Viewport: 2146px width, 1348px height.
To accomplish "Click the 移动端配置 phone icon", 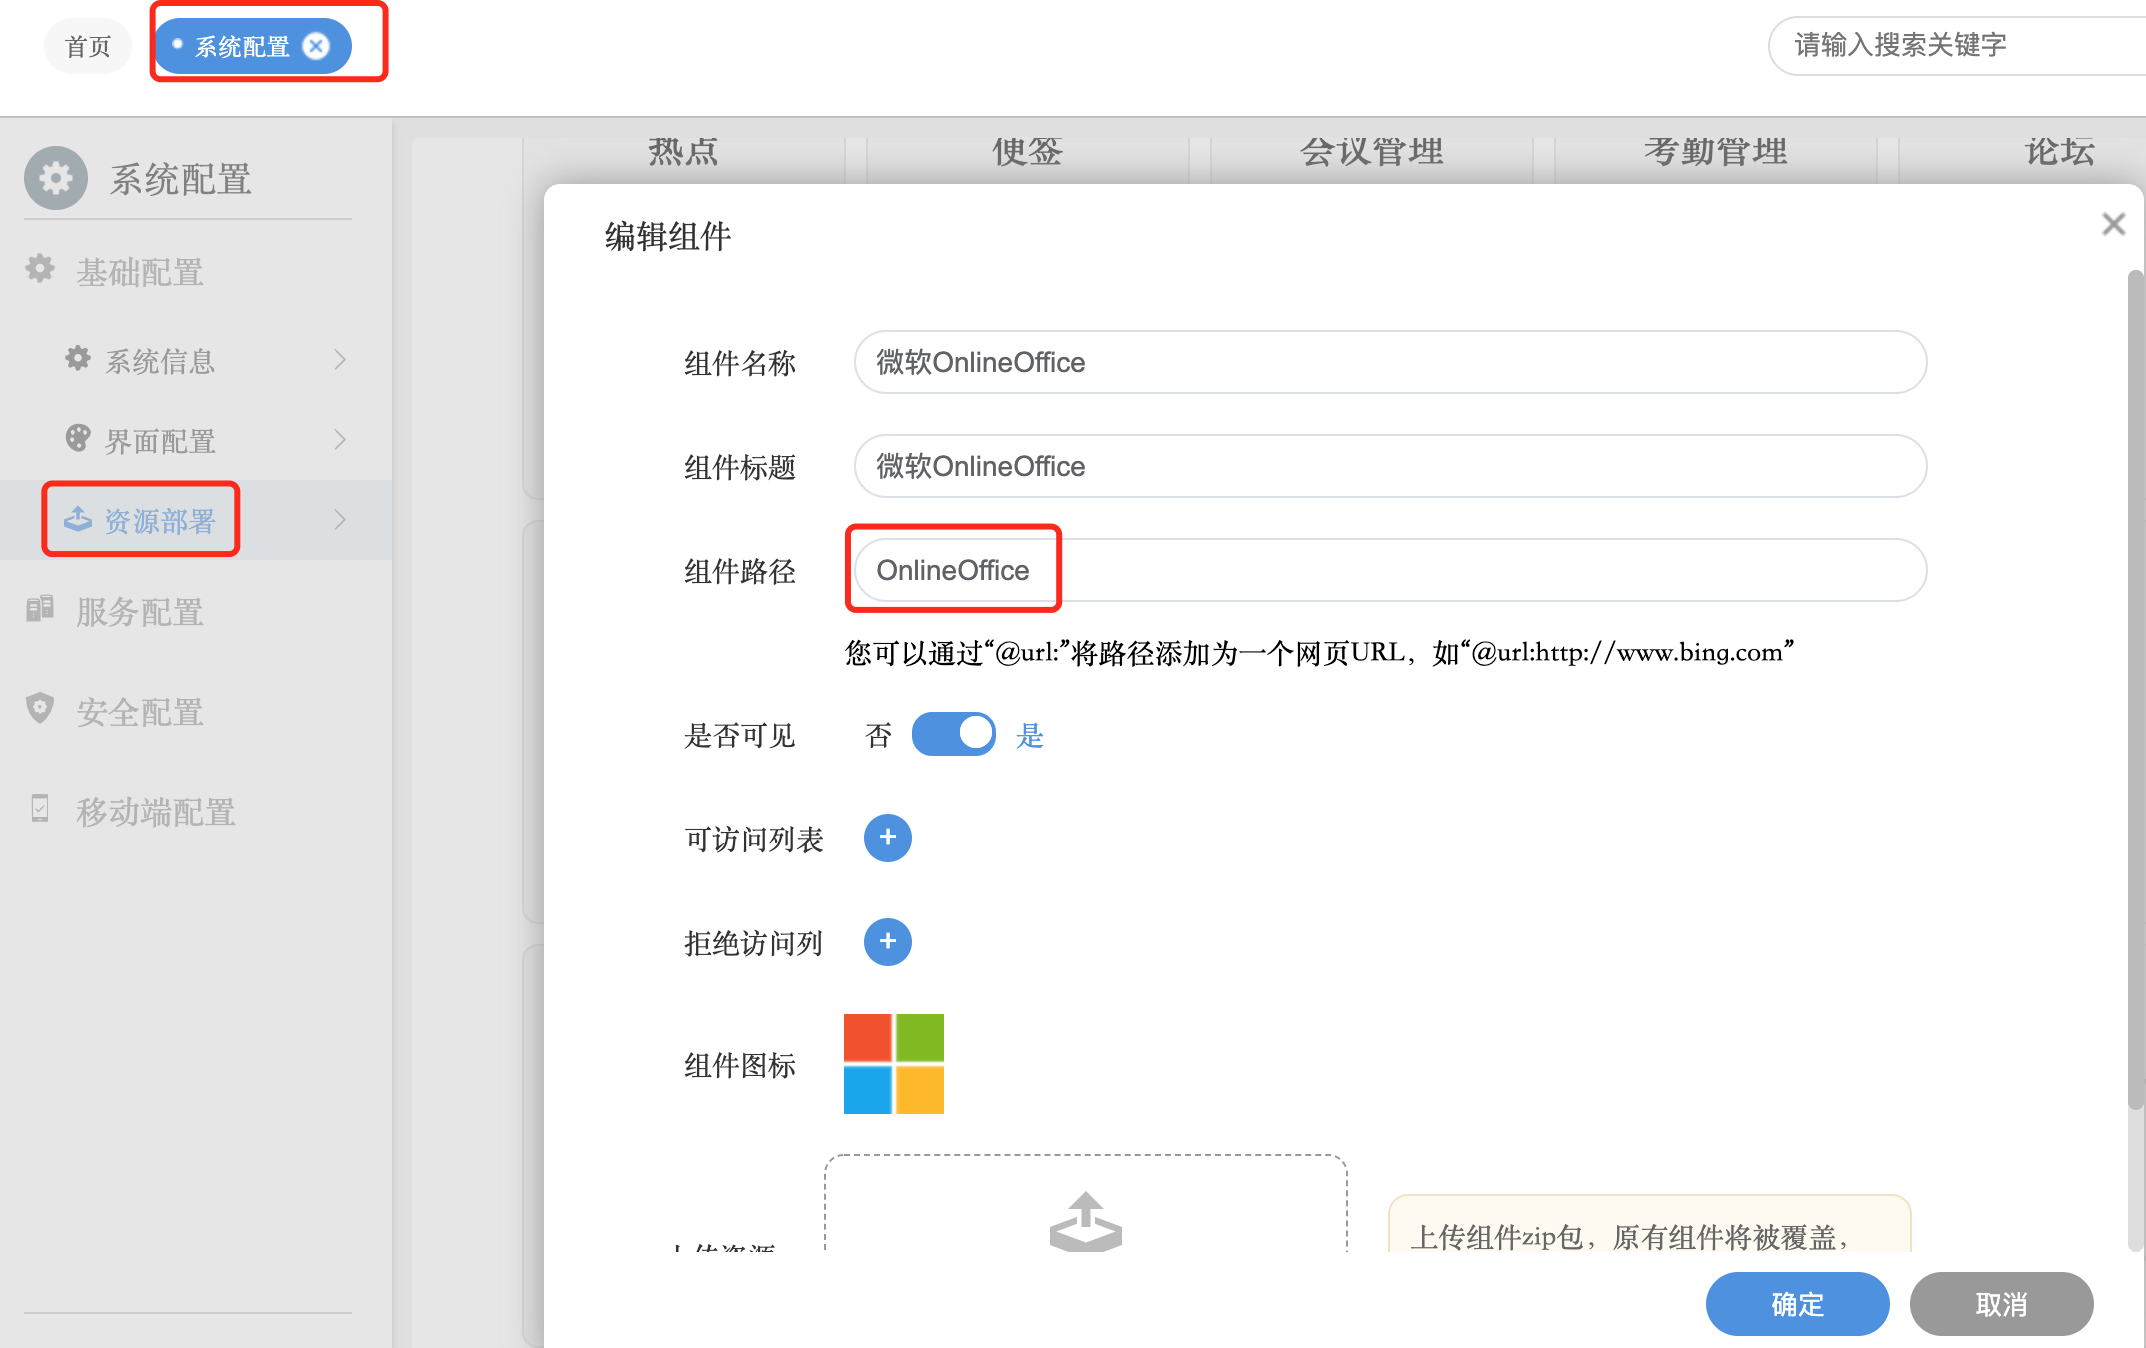I will tap(40, 808).
